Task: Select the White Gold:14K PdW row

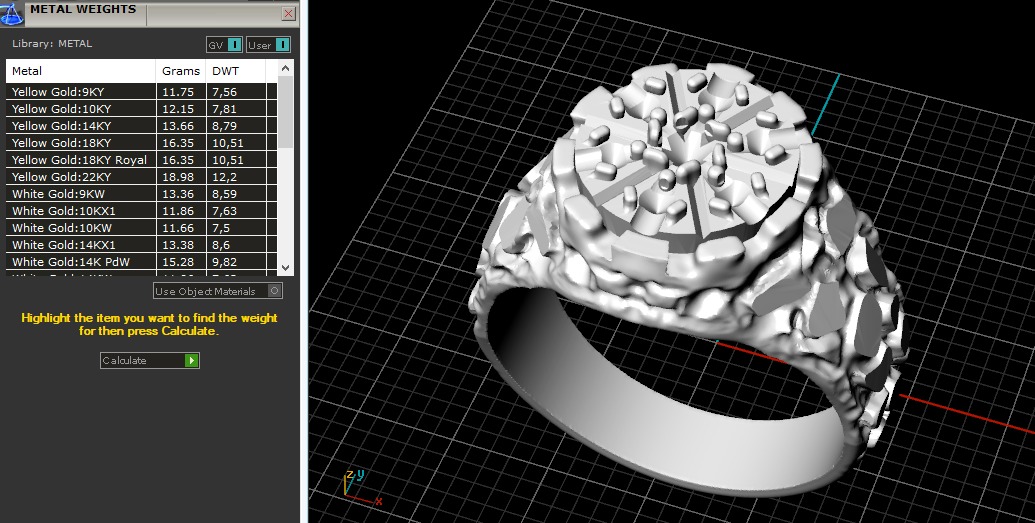Action: pyautogui.click(x=142, y=262)
